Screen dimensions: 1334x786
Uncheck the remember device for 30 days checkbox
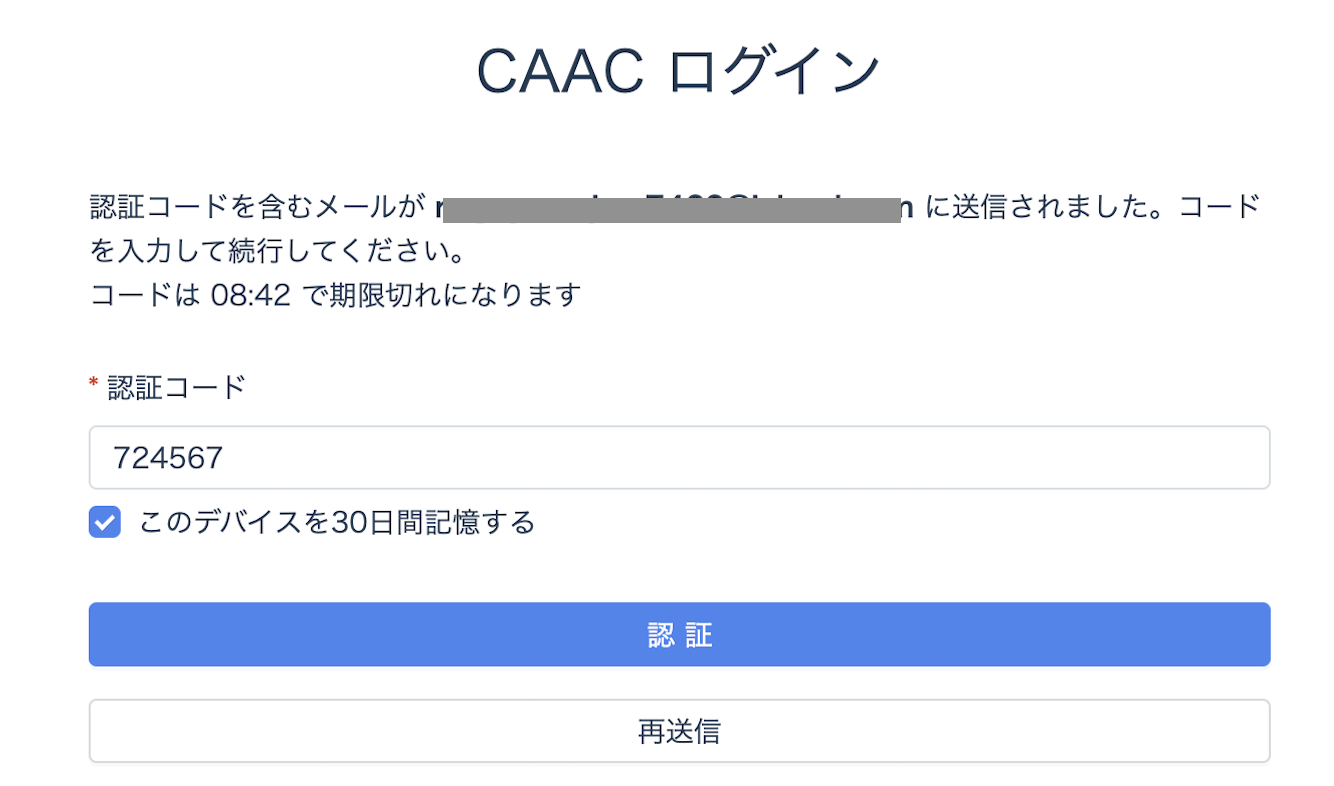105,522
